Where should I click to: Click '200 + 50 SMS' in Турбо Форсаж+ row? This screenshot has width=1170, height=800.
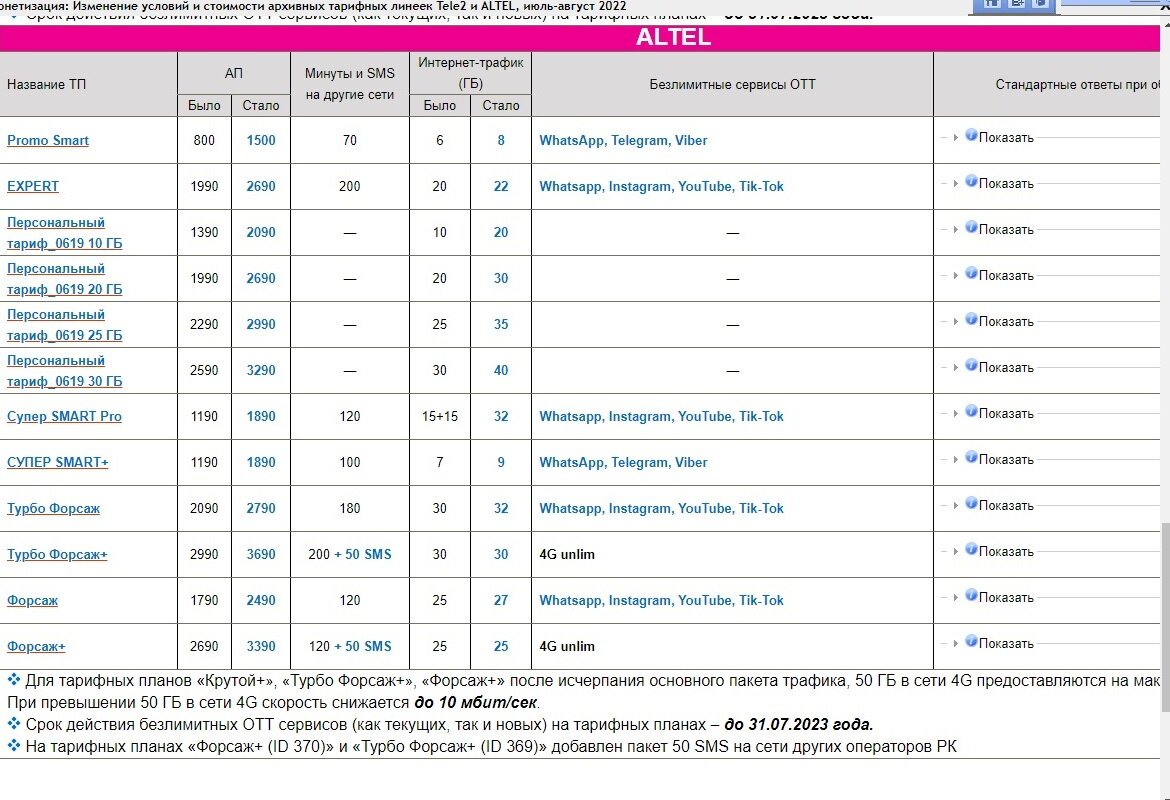tap(349, 554)
